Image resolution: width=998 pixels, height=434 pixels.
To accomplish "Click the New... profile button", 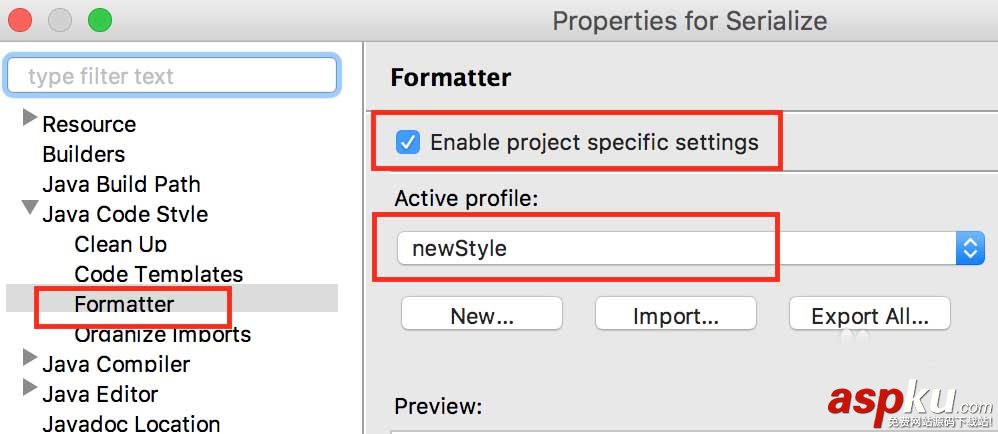I will [481, 316].
